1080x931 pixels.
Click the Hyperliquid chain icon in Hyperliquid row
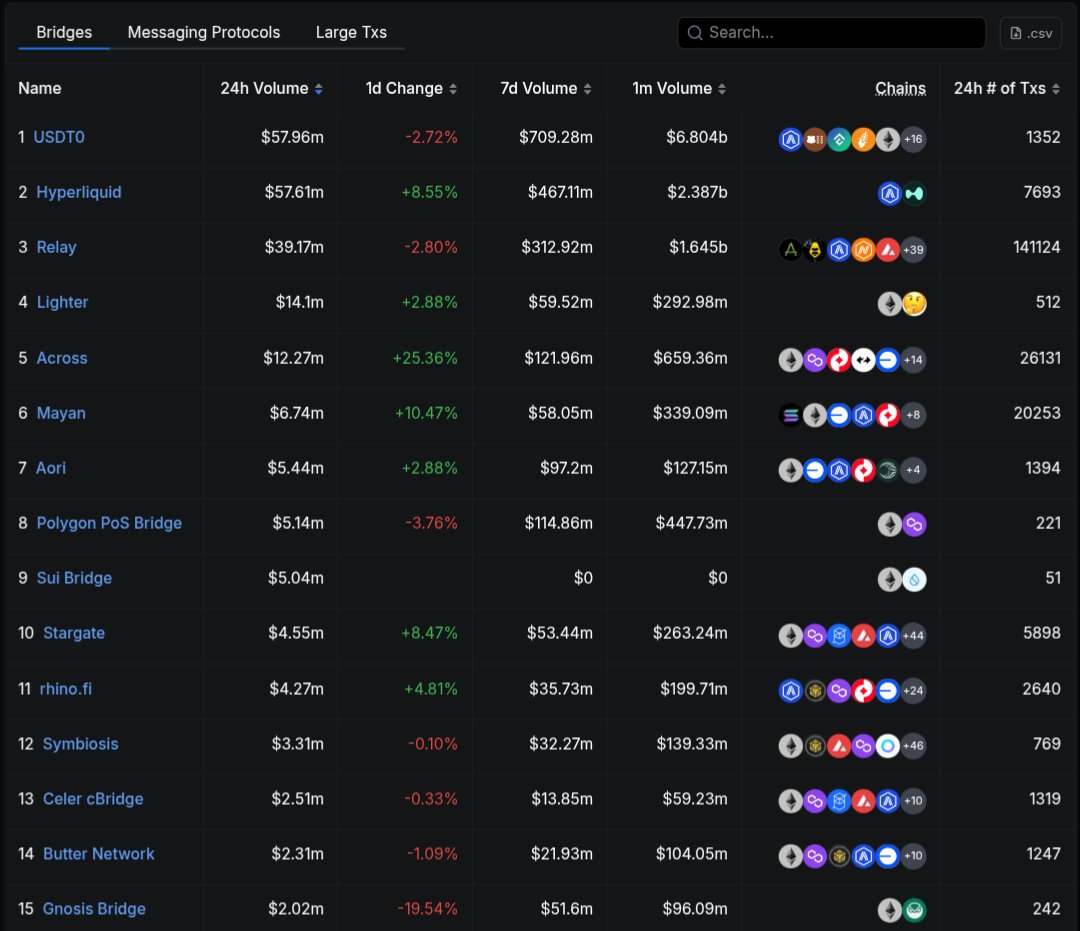(914, 194)
